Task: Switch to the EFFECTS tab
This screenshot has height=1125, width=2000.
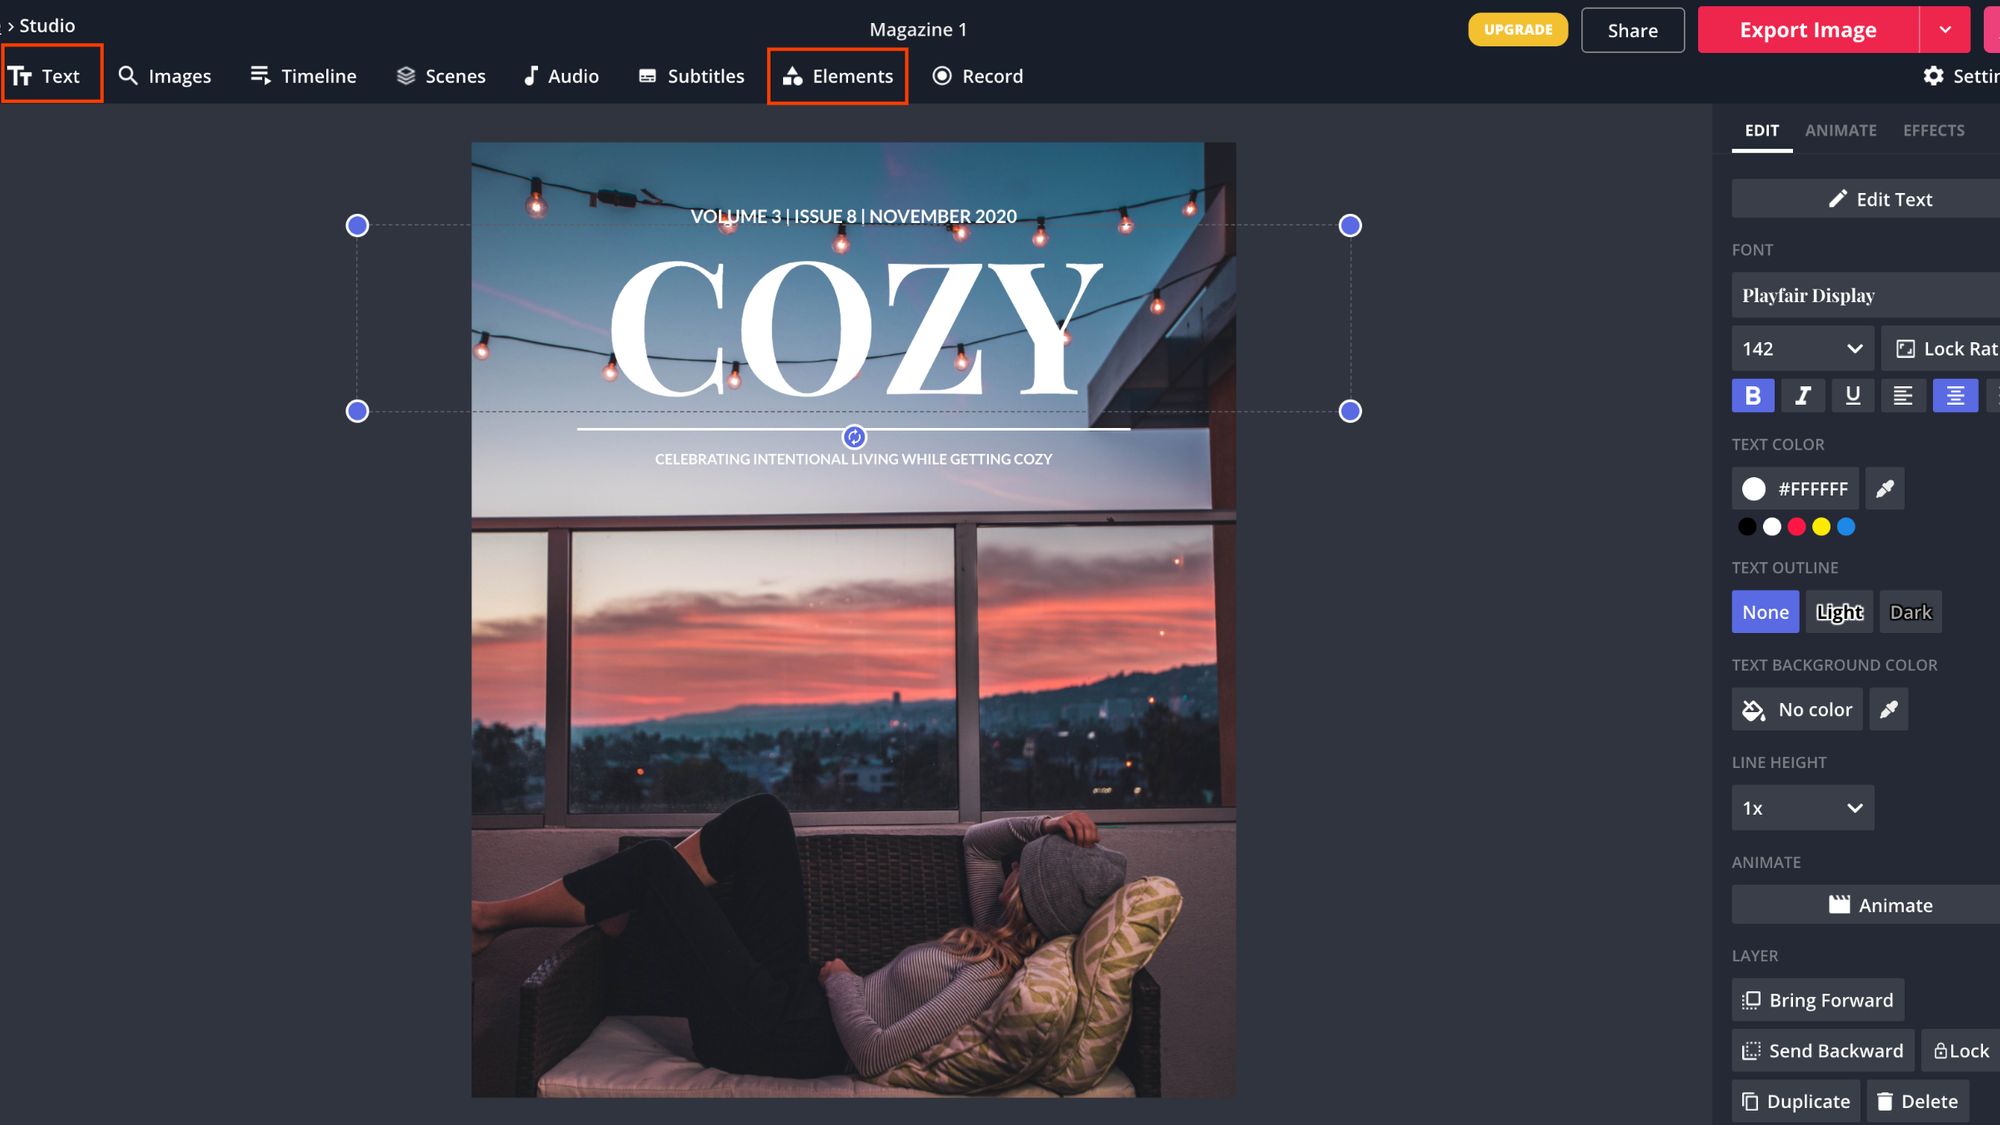Action: click(1933, 131)
